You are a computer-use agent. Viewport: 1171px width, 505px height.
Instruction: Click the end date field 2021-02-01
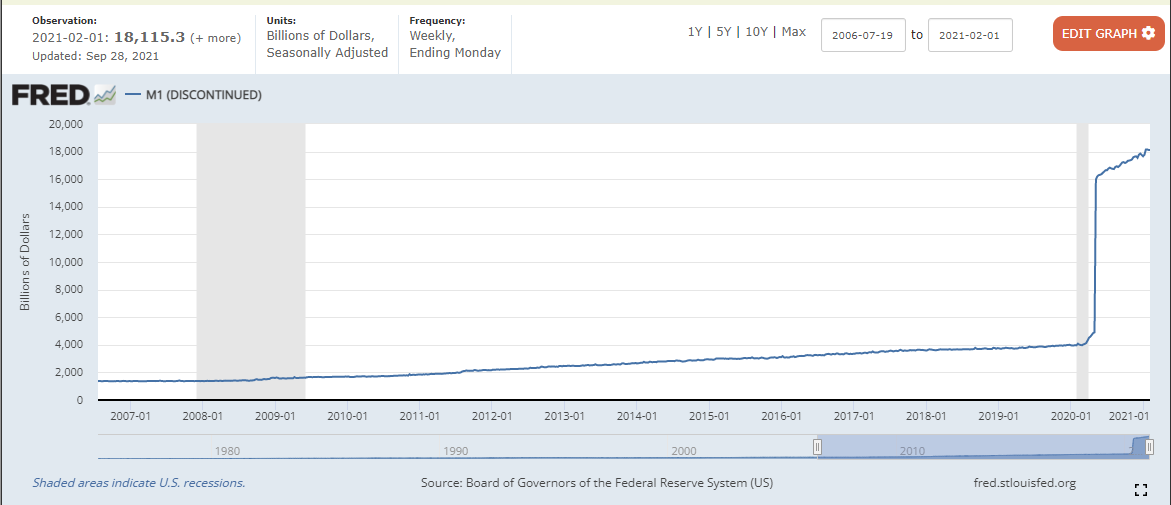(969, 35)
